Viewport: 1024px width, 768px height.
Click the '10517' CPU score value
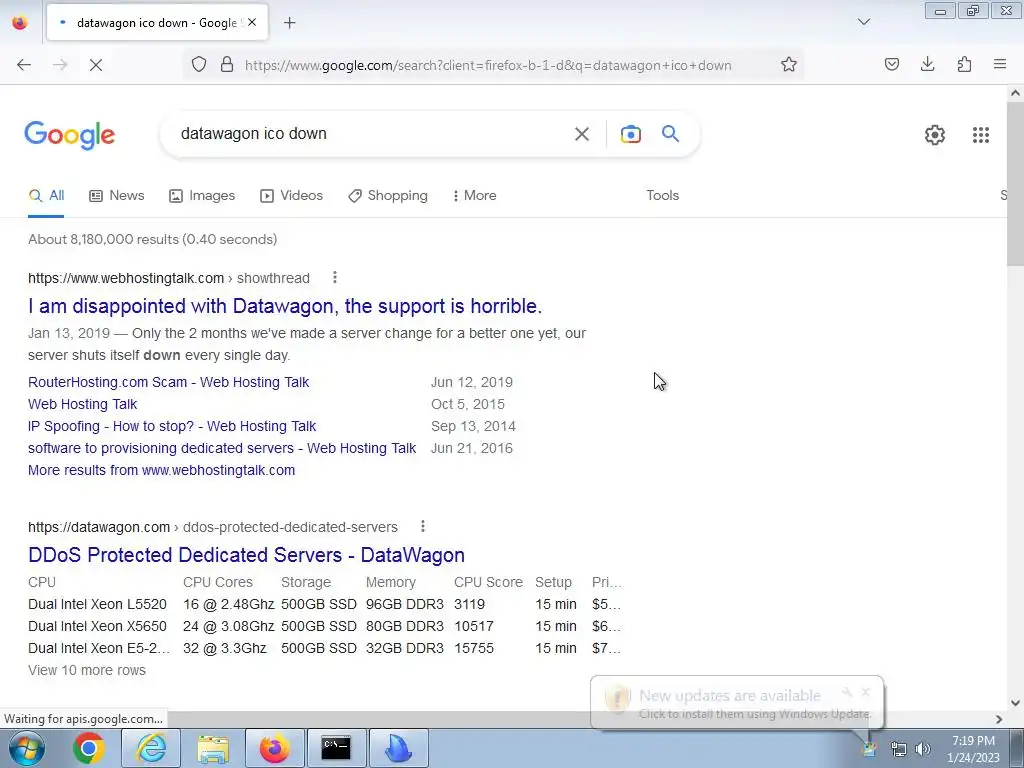coord(473,626)
